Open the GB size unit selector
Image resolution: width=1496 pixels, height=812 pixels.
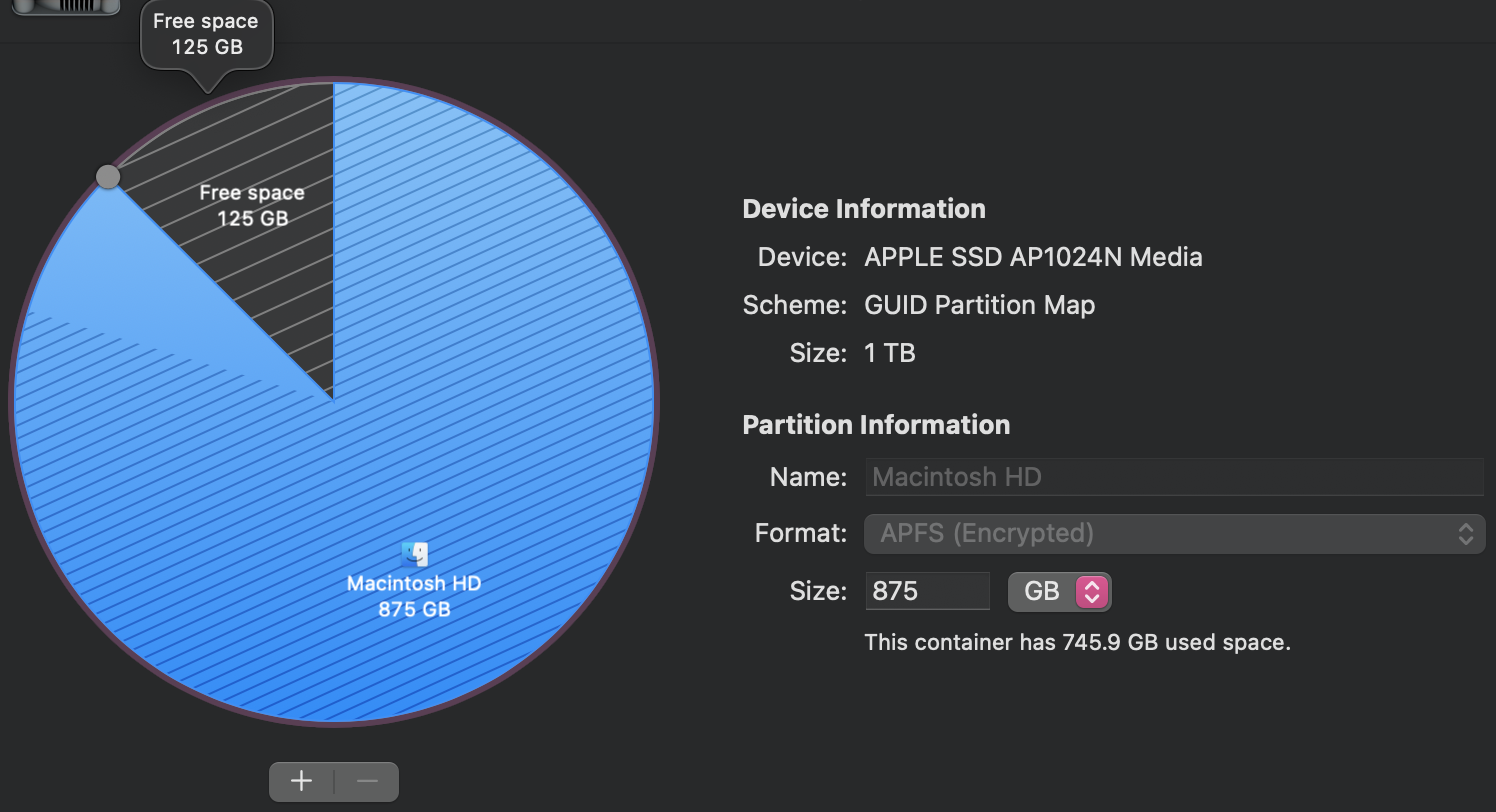1059,591
